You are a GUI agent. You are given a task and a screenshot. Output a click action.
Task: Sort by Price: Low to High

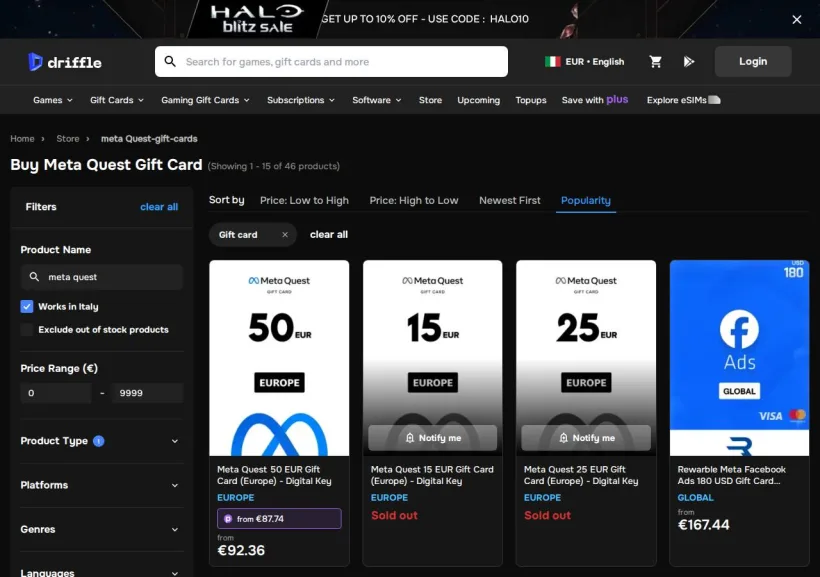(304, 200)
